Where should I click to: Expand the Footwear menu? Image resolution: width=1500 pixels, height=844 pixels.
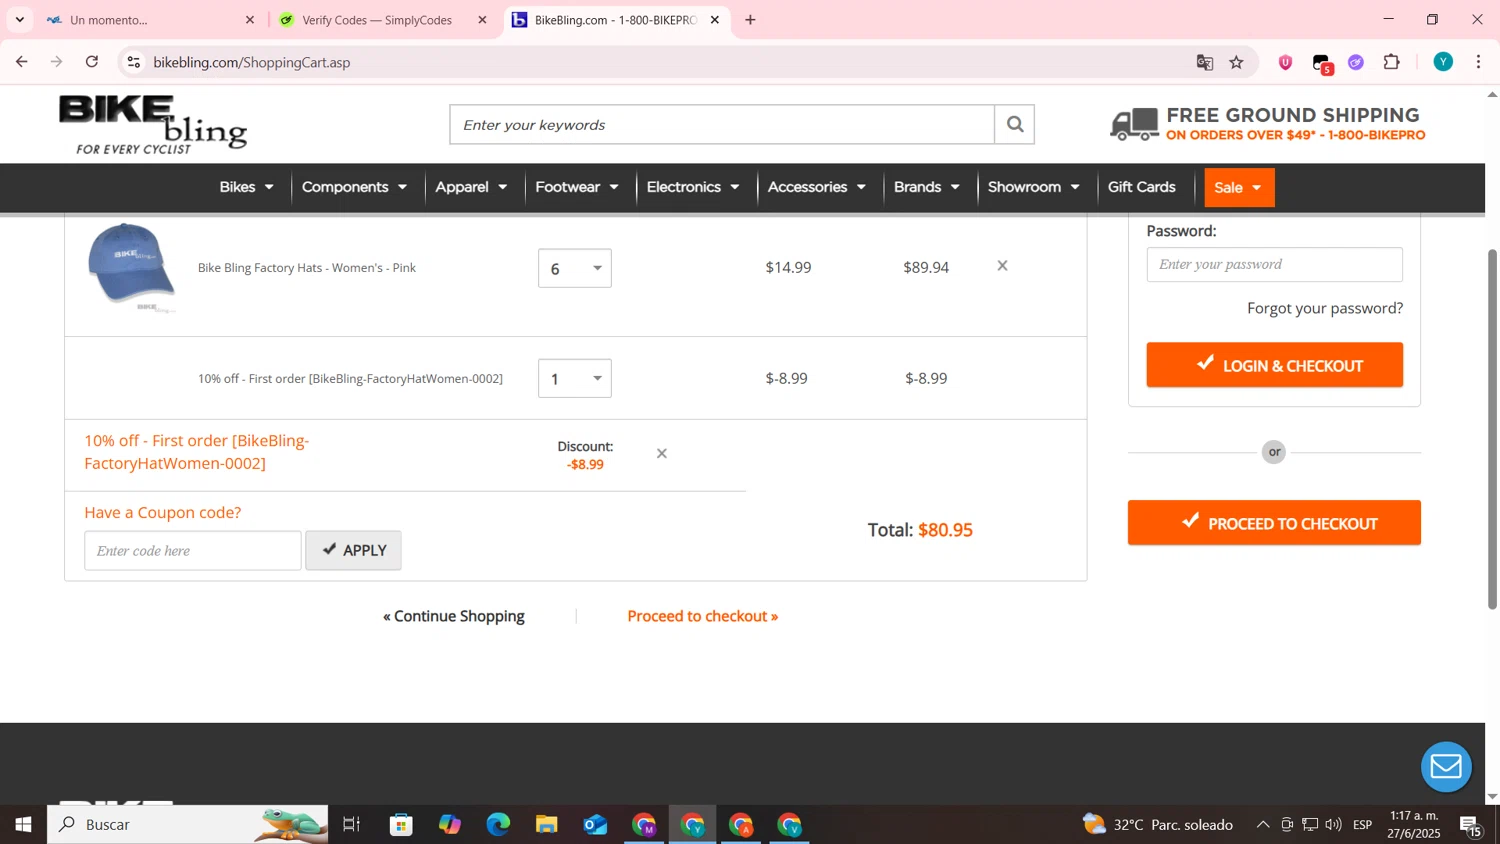(x=577, y=187)
